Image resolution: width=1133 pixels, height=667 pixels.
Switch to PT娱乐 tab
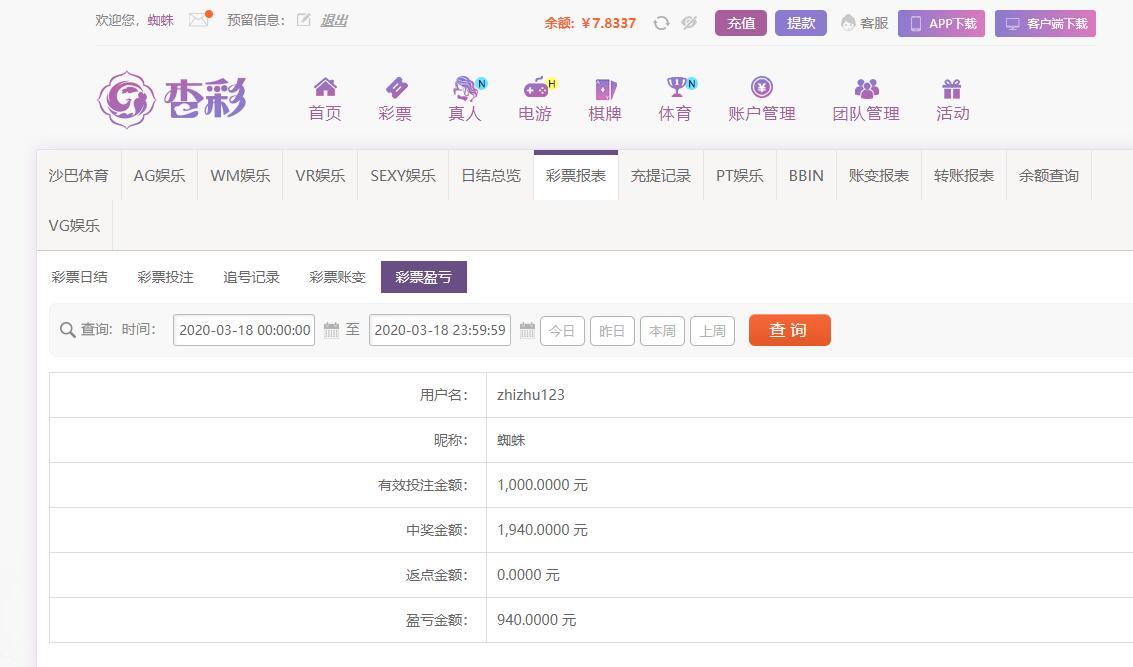point(740,176)
